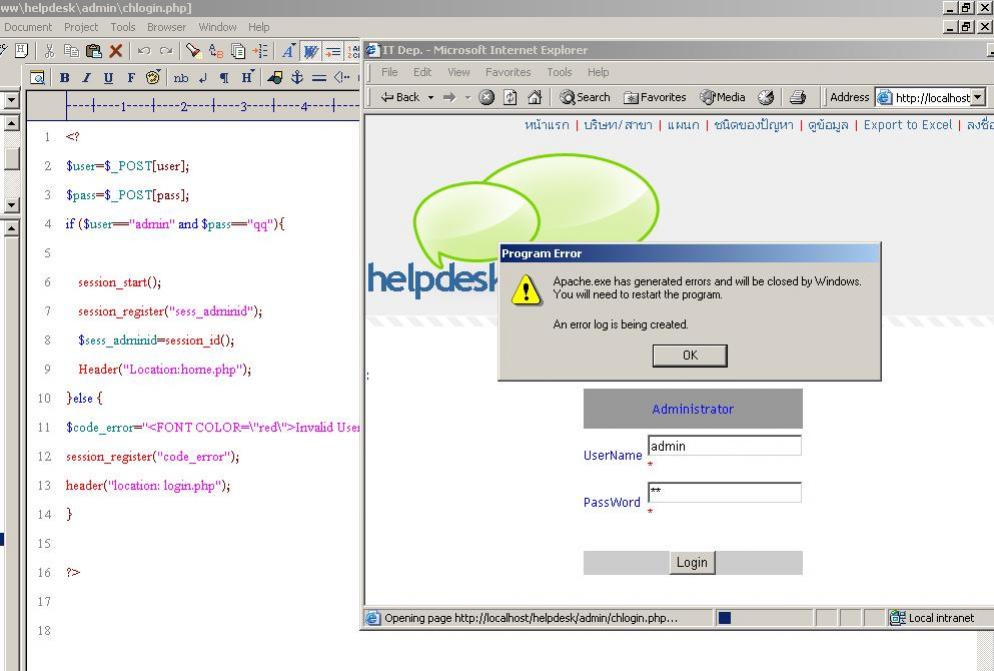994x671 pixels.
Task: Open the editor's Project menu
Action: tap(81, 27)
